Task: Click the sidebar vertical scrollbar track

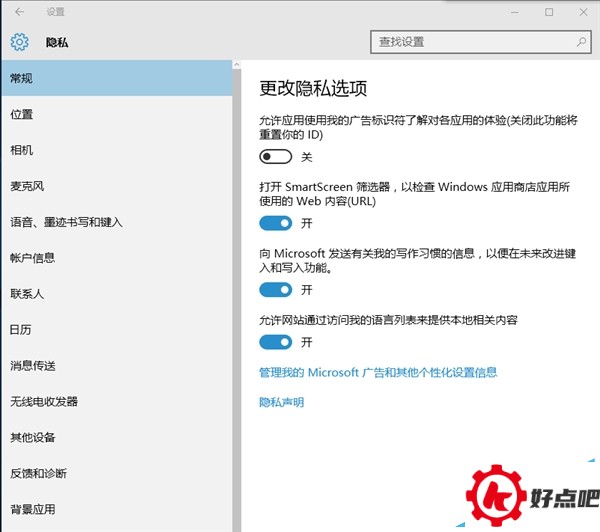Action: pyautogui.click(x=236, y=300)
